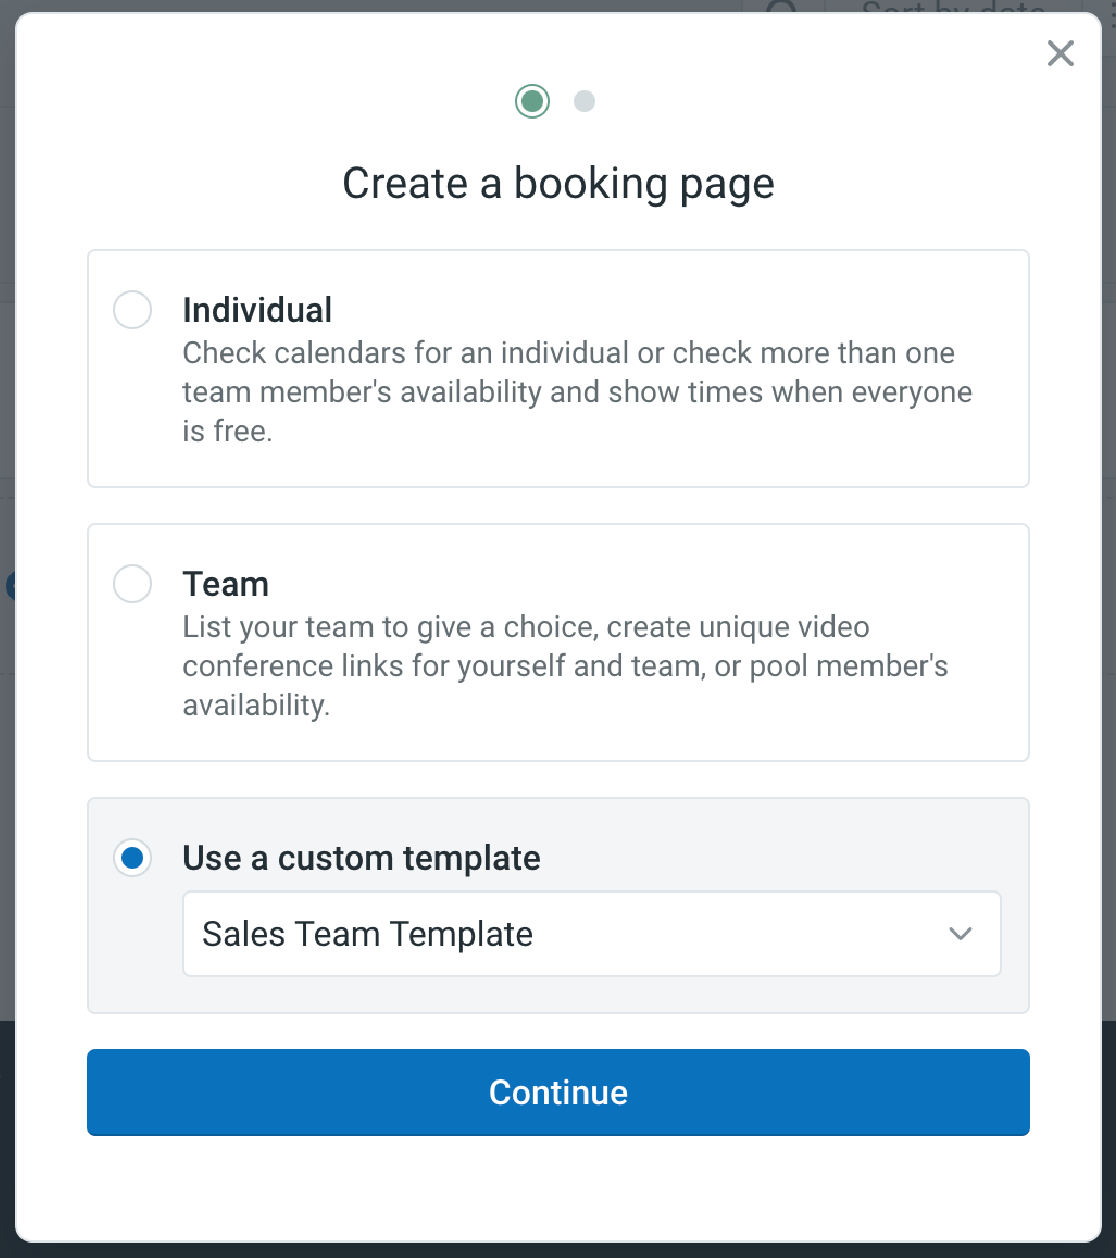Click the blue badge on the left edge

coord(10,585)
